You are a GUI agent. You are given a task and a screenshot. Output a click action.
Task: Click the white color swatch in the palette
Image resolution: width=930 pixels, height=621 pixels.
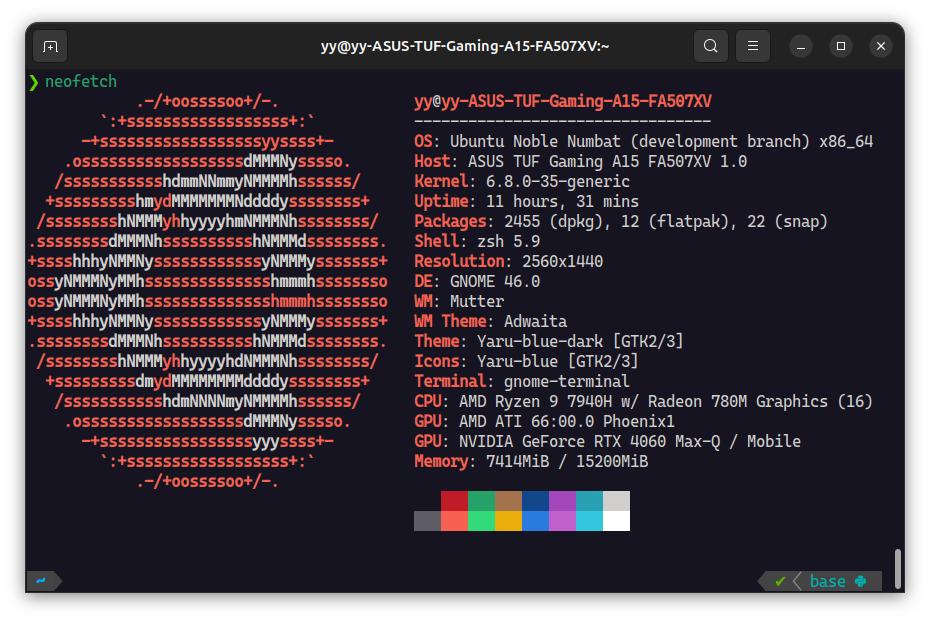click(x=618, y=518)
